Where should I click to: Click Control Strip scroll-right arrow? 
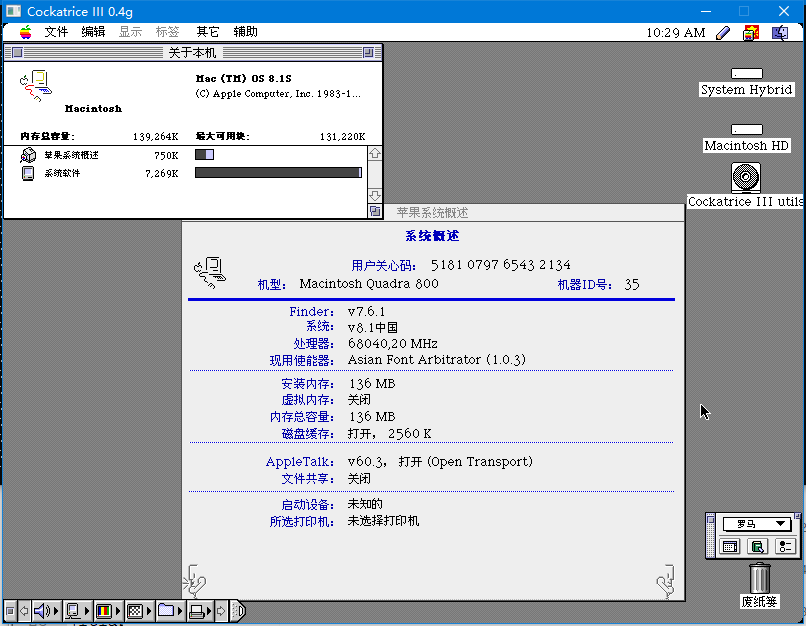click(x=221, y=611)
